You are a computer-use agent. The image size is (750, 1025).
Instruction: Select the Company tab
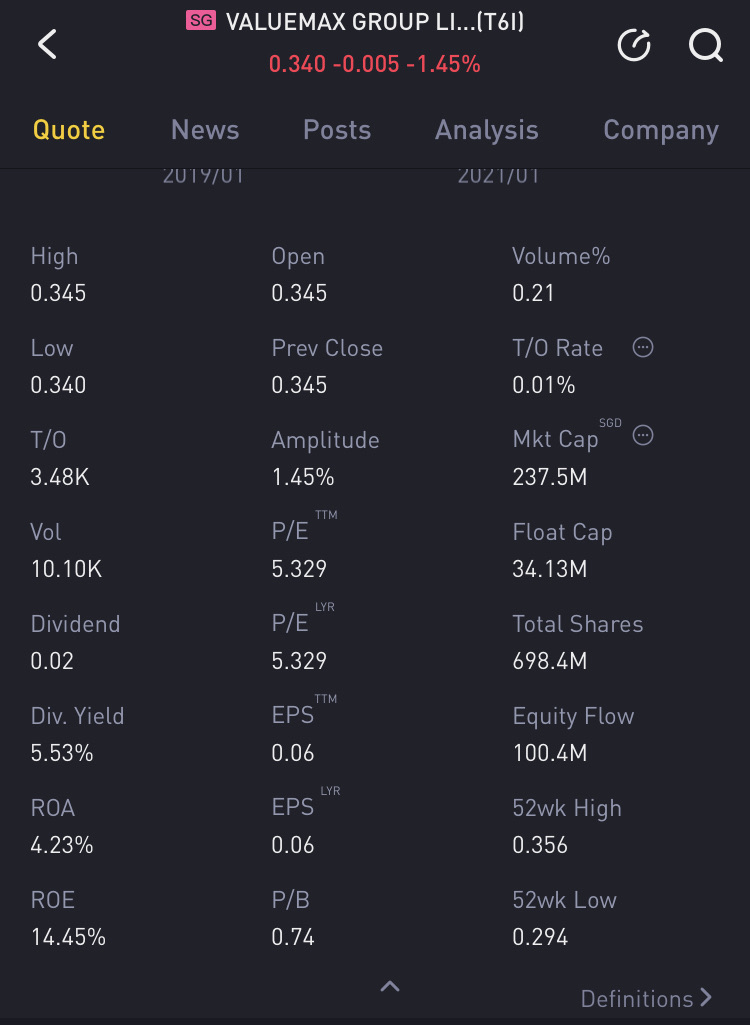pyautogui.click(x=660, y=130)
